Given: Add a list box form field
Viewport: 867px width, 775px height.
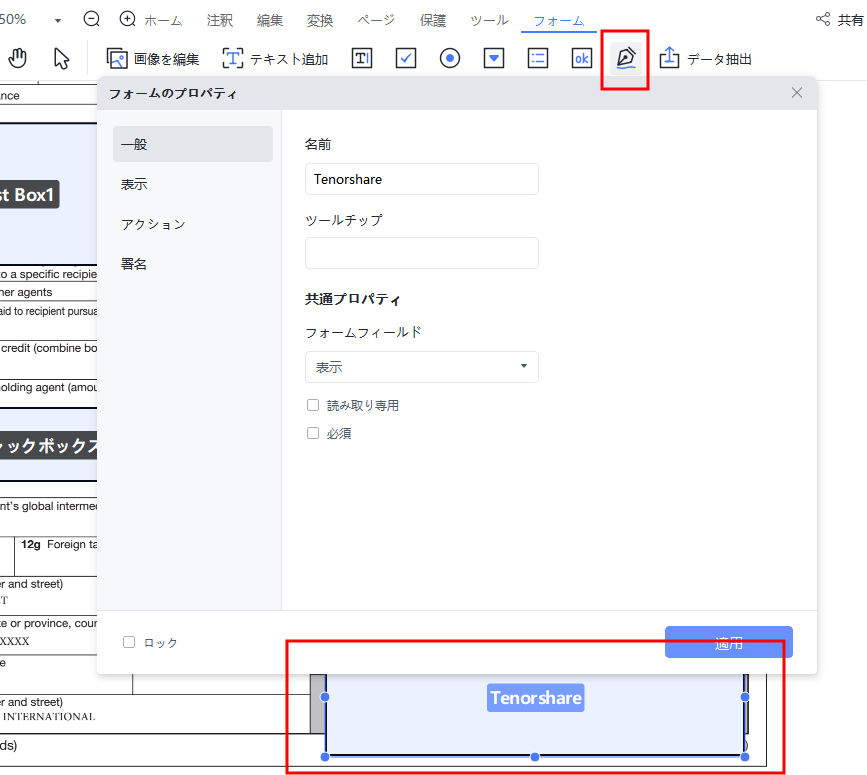Looking at the screenshot, I should pyautogui.click(x=538, y=58).
